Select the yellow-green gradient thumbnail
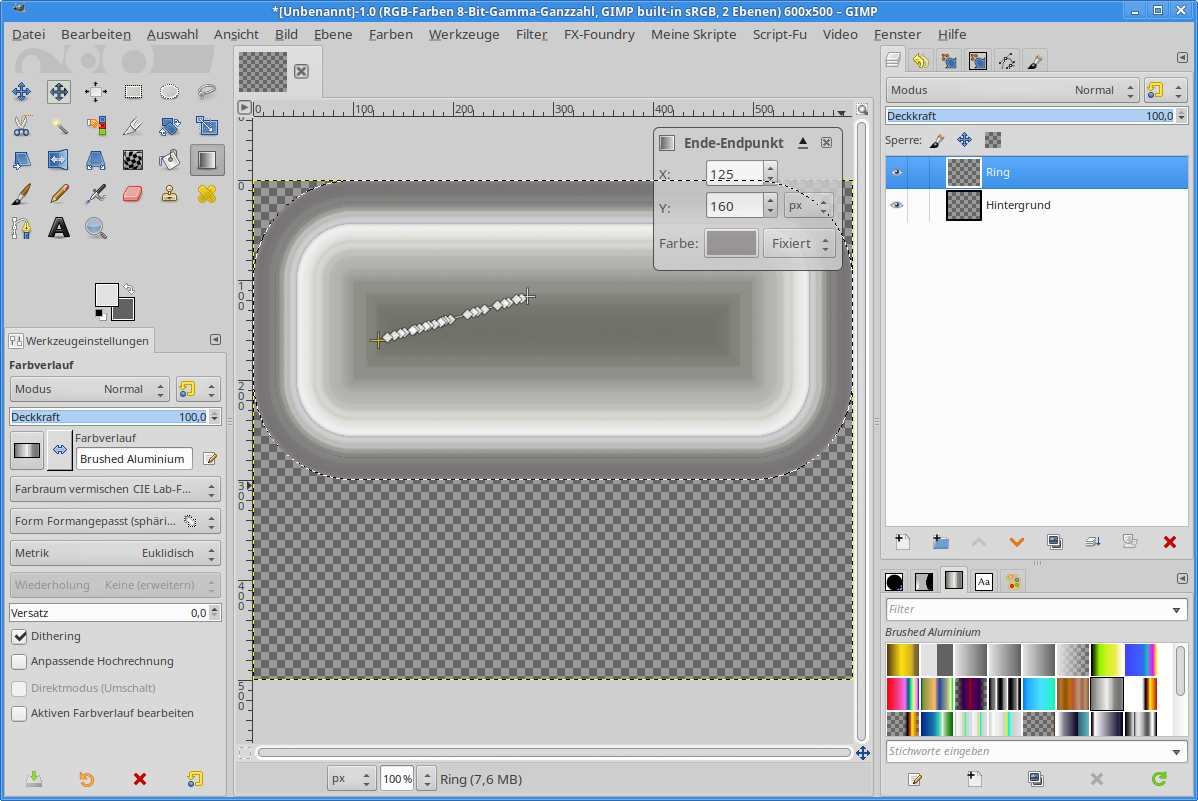The image size is (1198, 801). pyautogui.click(x=1106, y=659)
